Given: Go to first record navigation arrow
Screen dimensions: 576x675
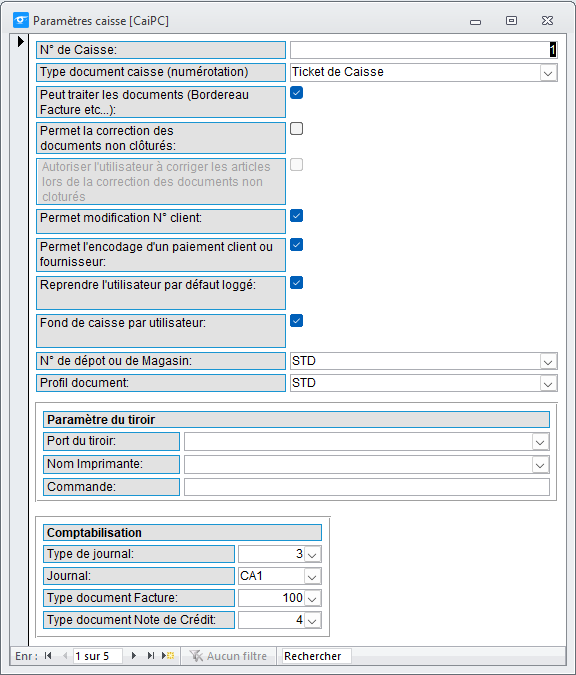Looking at the screenshot, I should coord(48,656).
